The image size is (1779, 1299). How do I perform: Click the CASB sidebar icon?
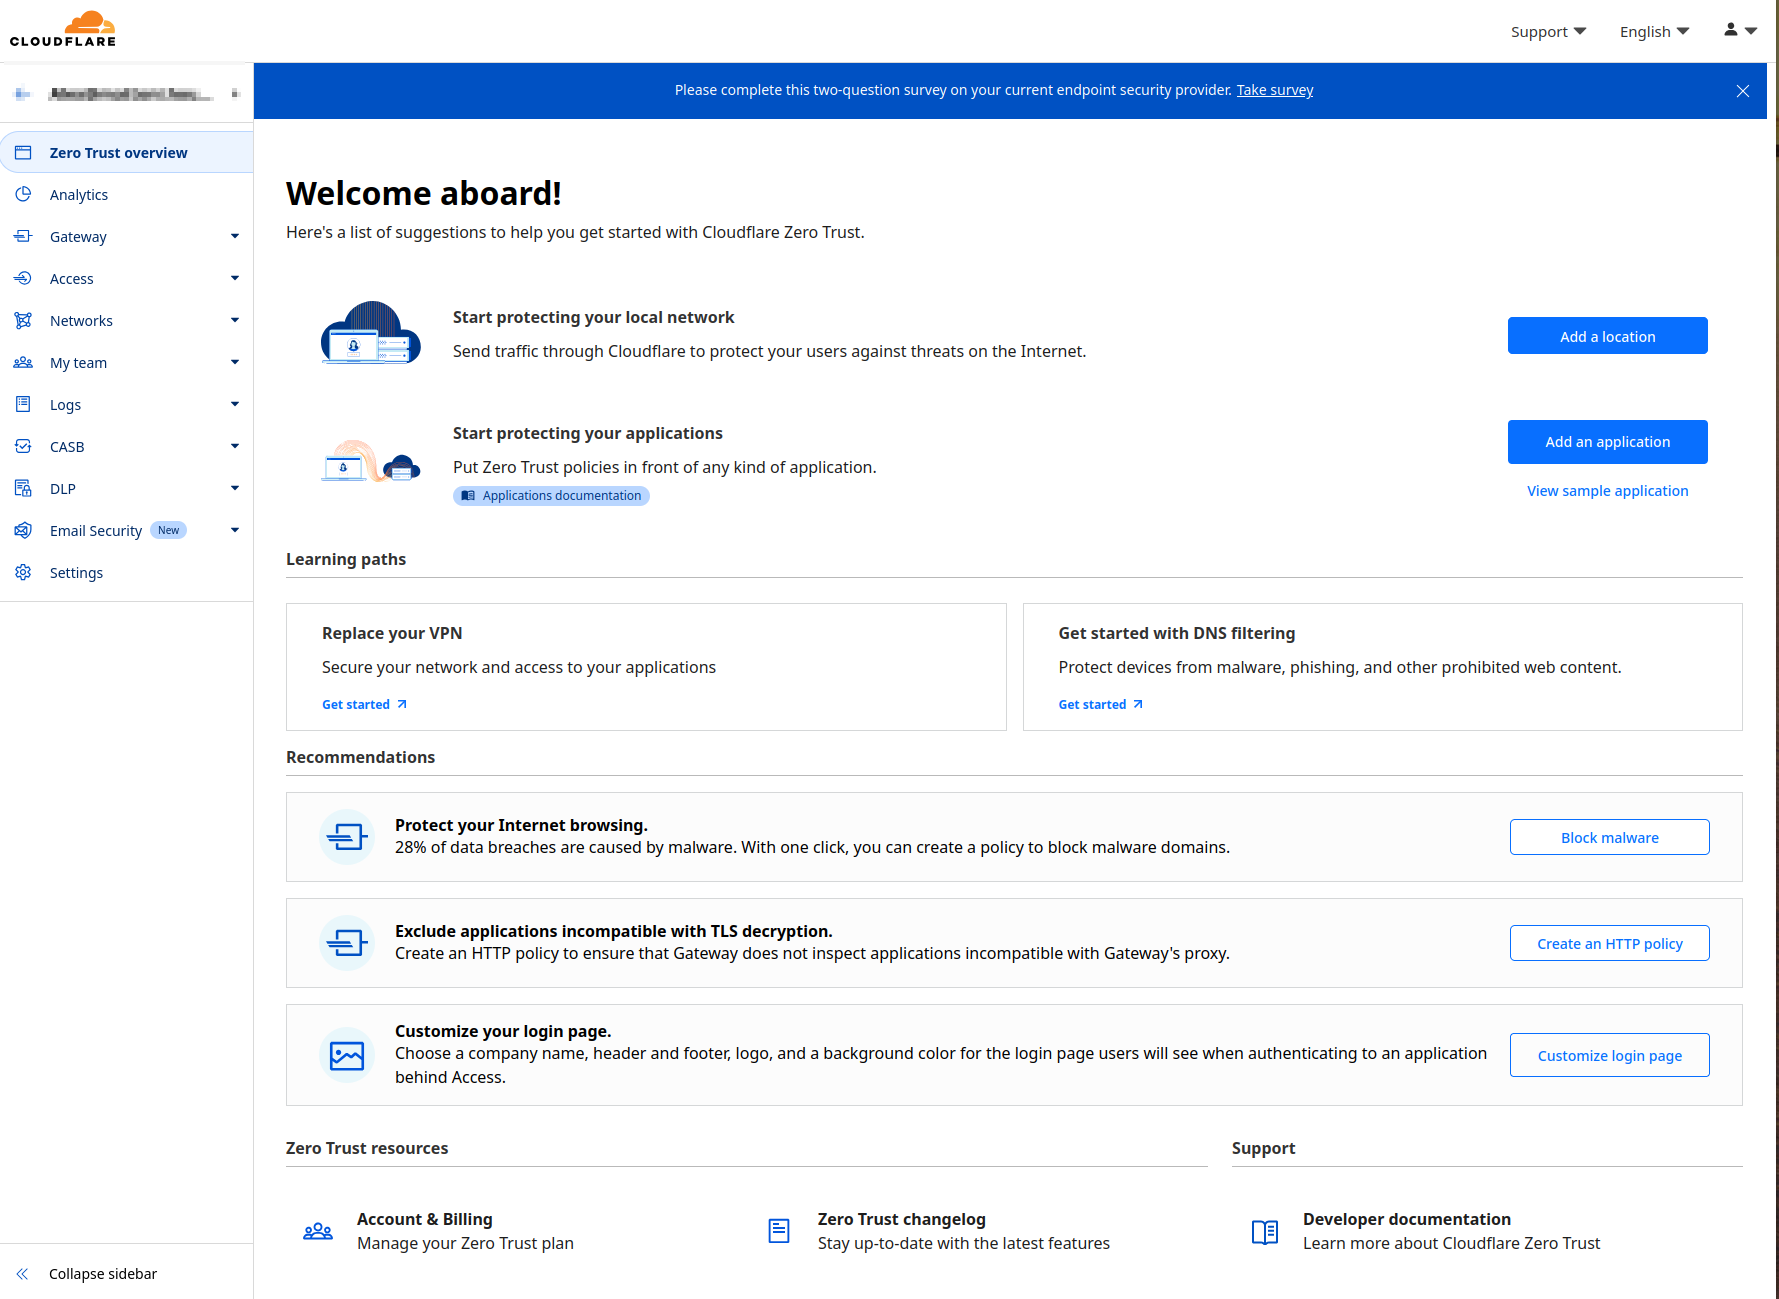(x=23, y=446)
